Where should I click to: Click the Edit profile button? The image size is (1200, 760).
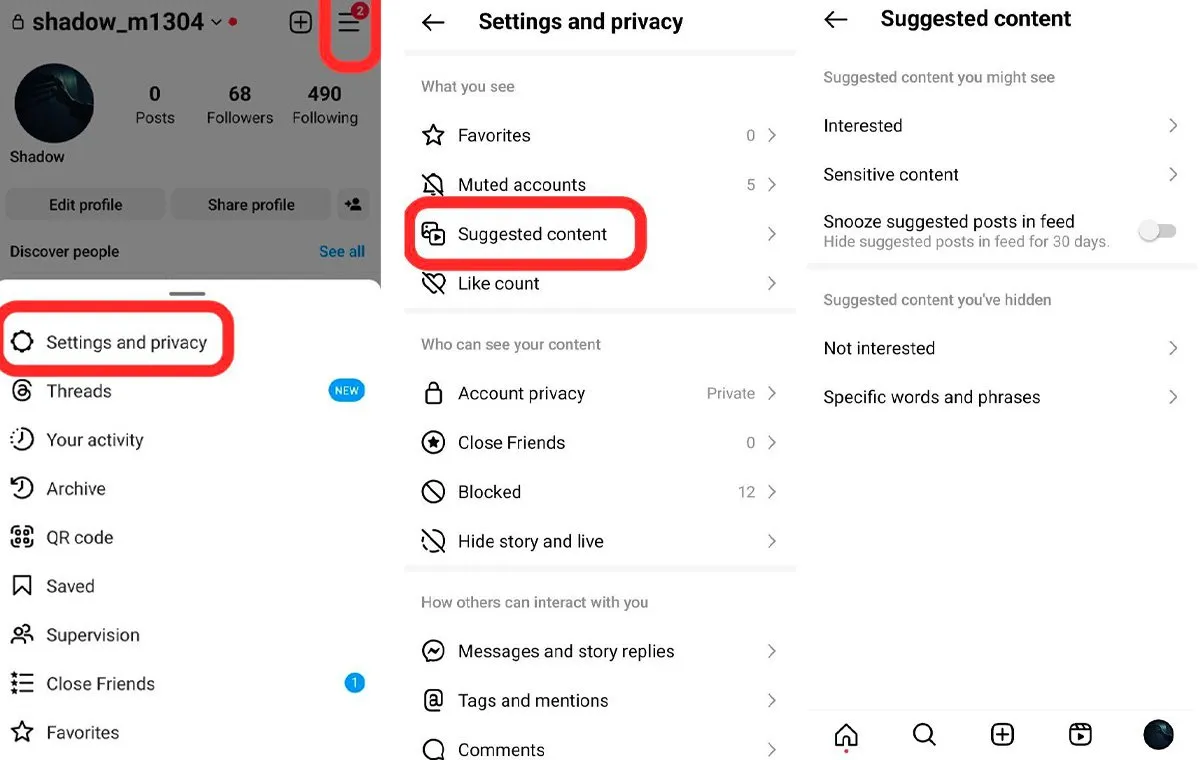85,205
